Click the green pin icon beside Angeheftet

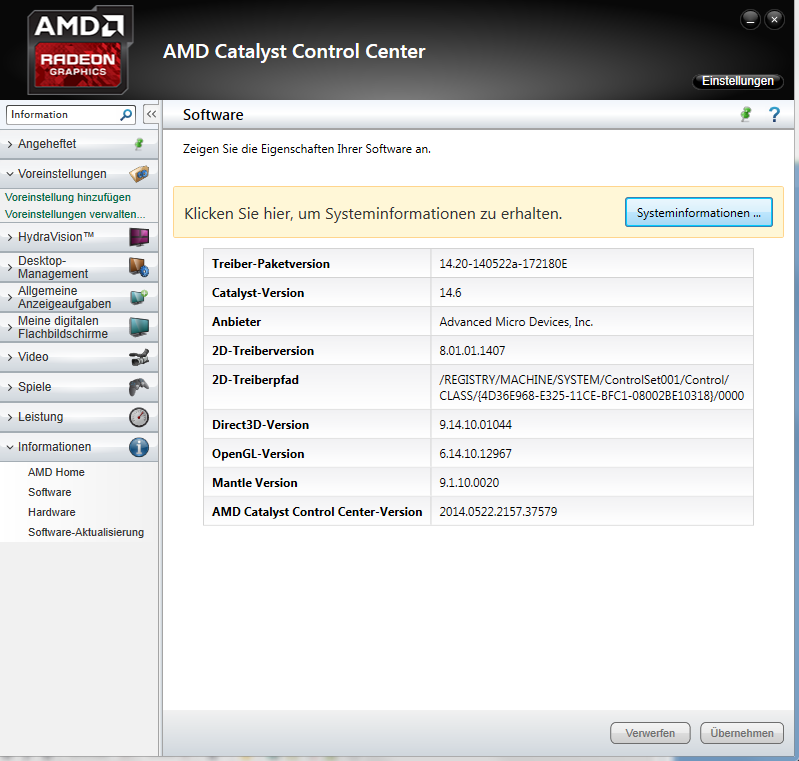[139, 144]
